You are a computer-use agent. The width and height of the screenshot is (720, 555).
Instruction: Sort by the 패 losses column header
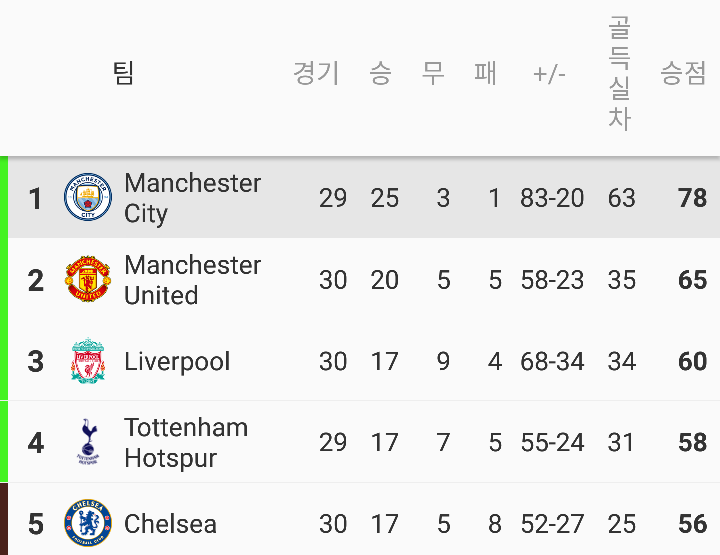(485, 73)
